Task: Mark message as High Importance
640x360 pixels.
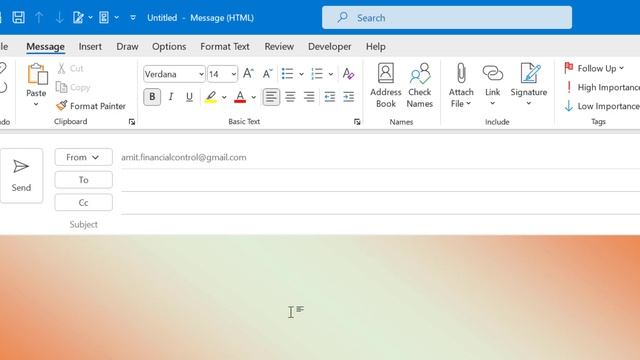Action: click(602, 87)
